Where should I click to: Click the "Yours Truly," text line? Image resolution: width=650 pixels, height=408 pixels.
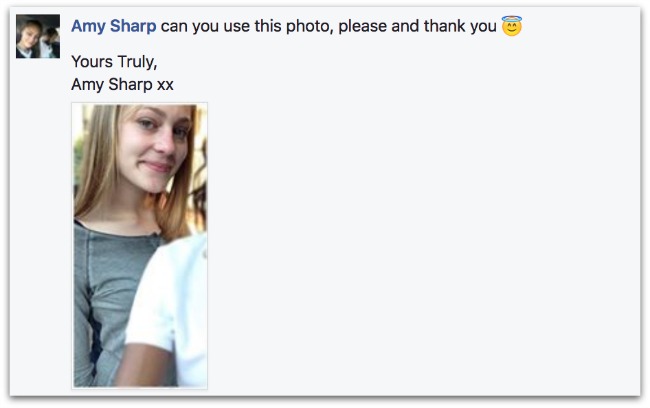tap(114, 62)
